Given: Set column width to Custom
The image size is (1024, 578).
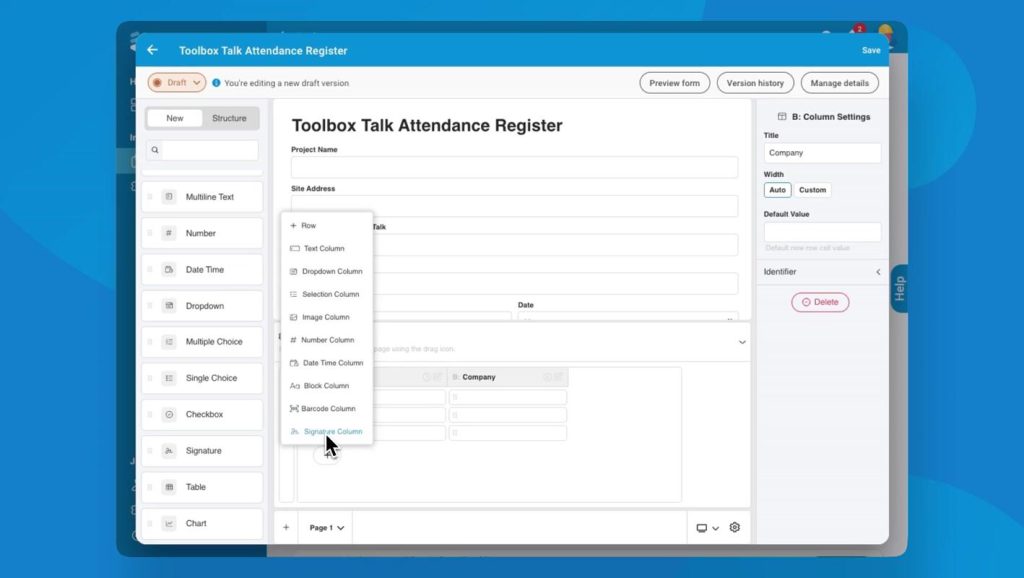Looking at the screenshot, I should tap(812, 190).
